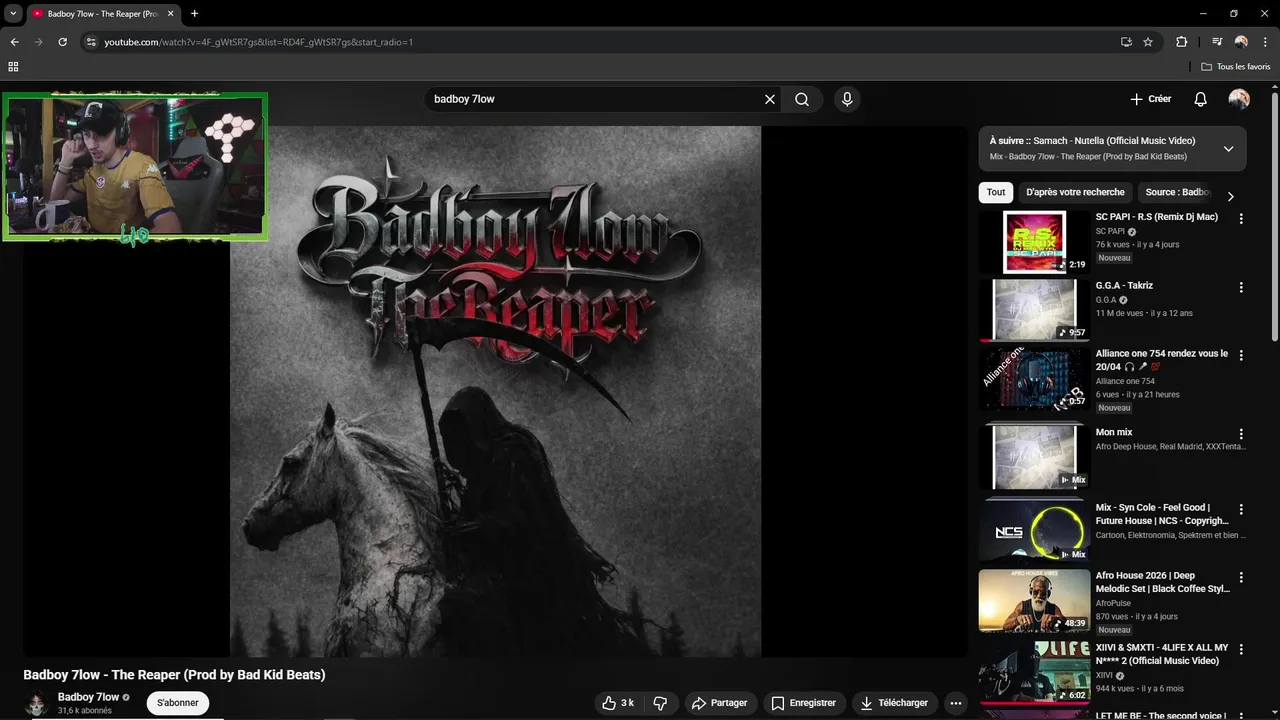Open options for G.G.A - Takriz video
Screen dimensions: 1280x720
(1241, 287)
